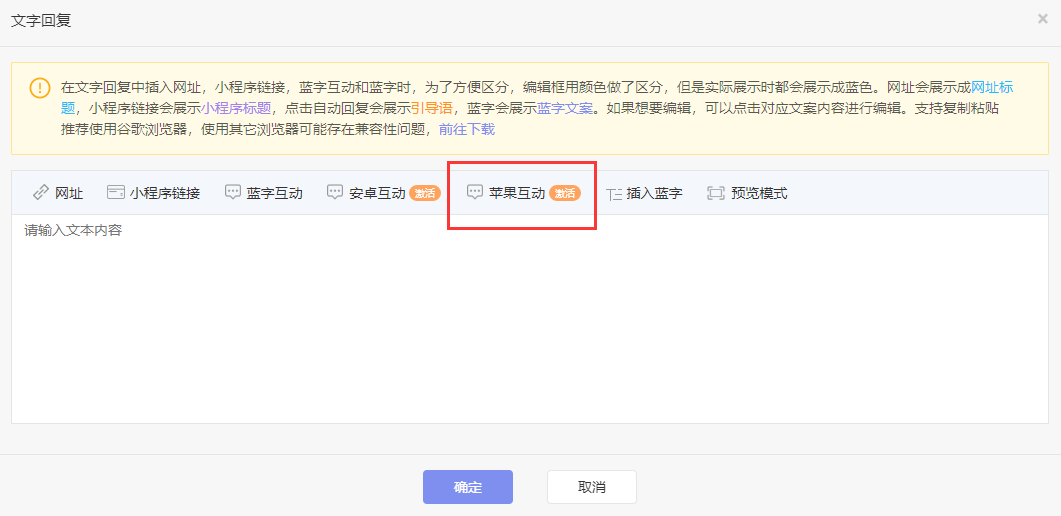Click the orange warning icon in the notice
This screenshot has width=1061, height=516.
[x=40, y=89]
